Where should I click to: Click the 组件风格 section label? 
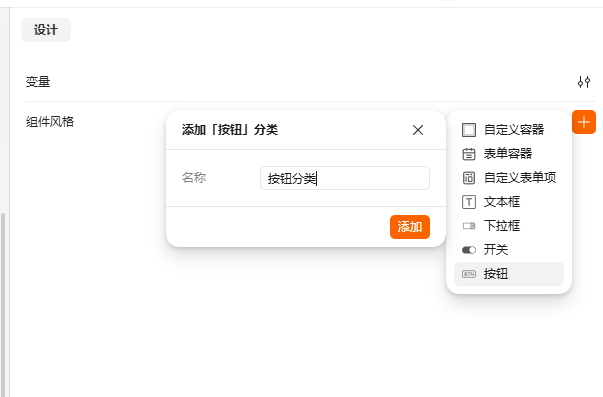[50, 122]
